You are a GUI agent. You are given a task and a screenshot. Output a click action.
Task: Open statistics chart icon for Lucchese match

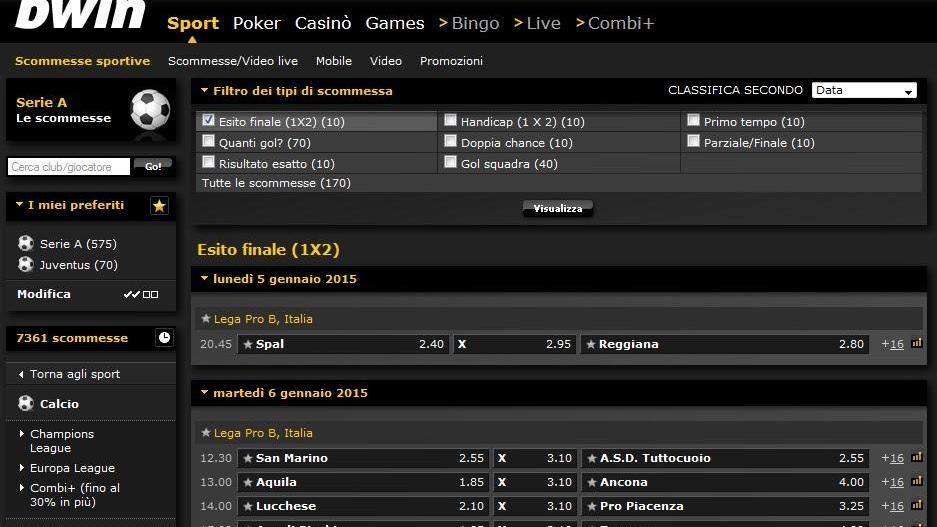pos(917,505)
